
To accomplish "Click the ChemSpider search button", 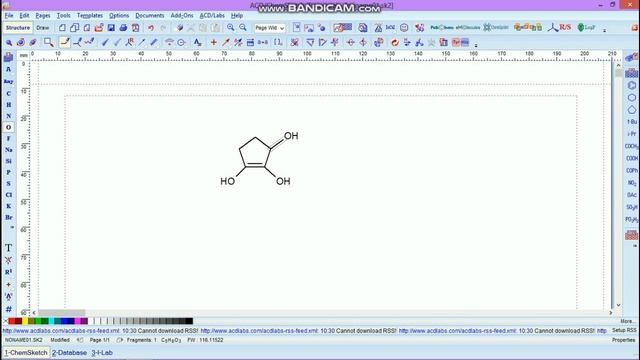I will [x=496, y=28].
